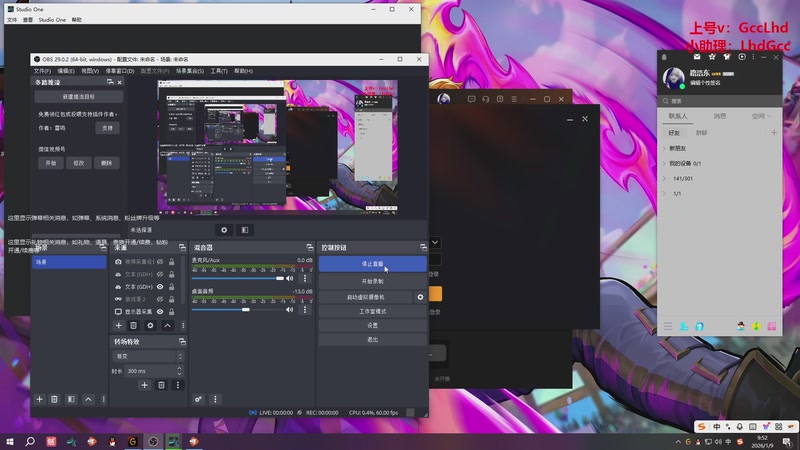Toggle lock on 视频采集设备 source

tap(172, 262)
